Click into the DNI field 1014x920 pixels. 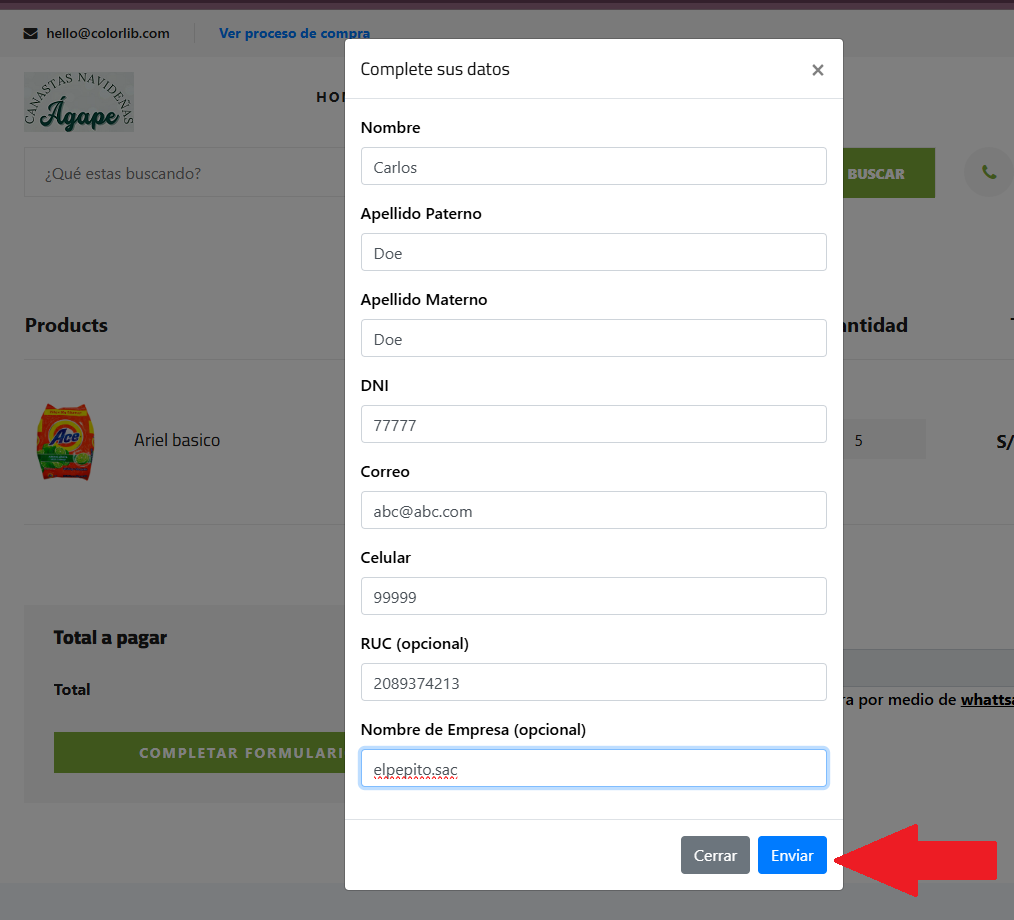593,425
